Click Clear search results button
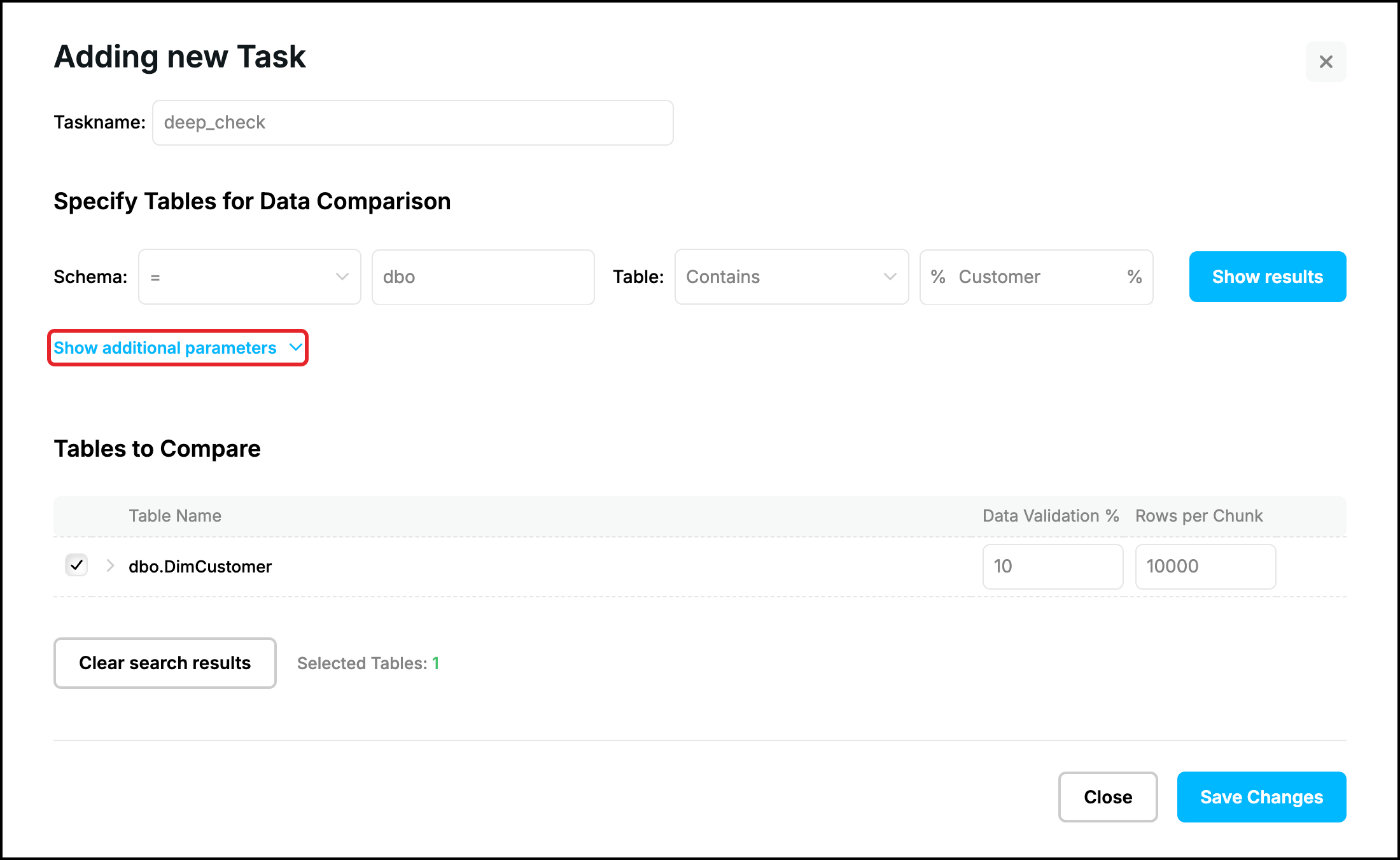Viewport: 1400px width, 860px height. pyautogui.click(x=165, y=663)
